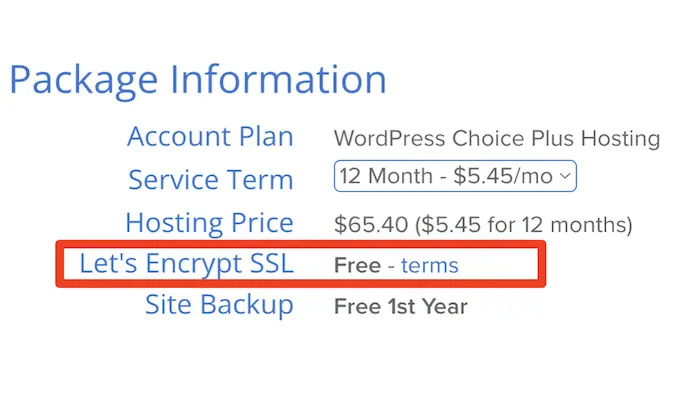The image size is (675, 400).
Task: Click the Hosting Price label
Action: (x=209, y=223)
